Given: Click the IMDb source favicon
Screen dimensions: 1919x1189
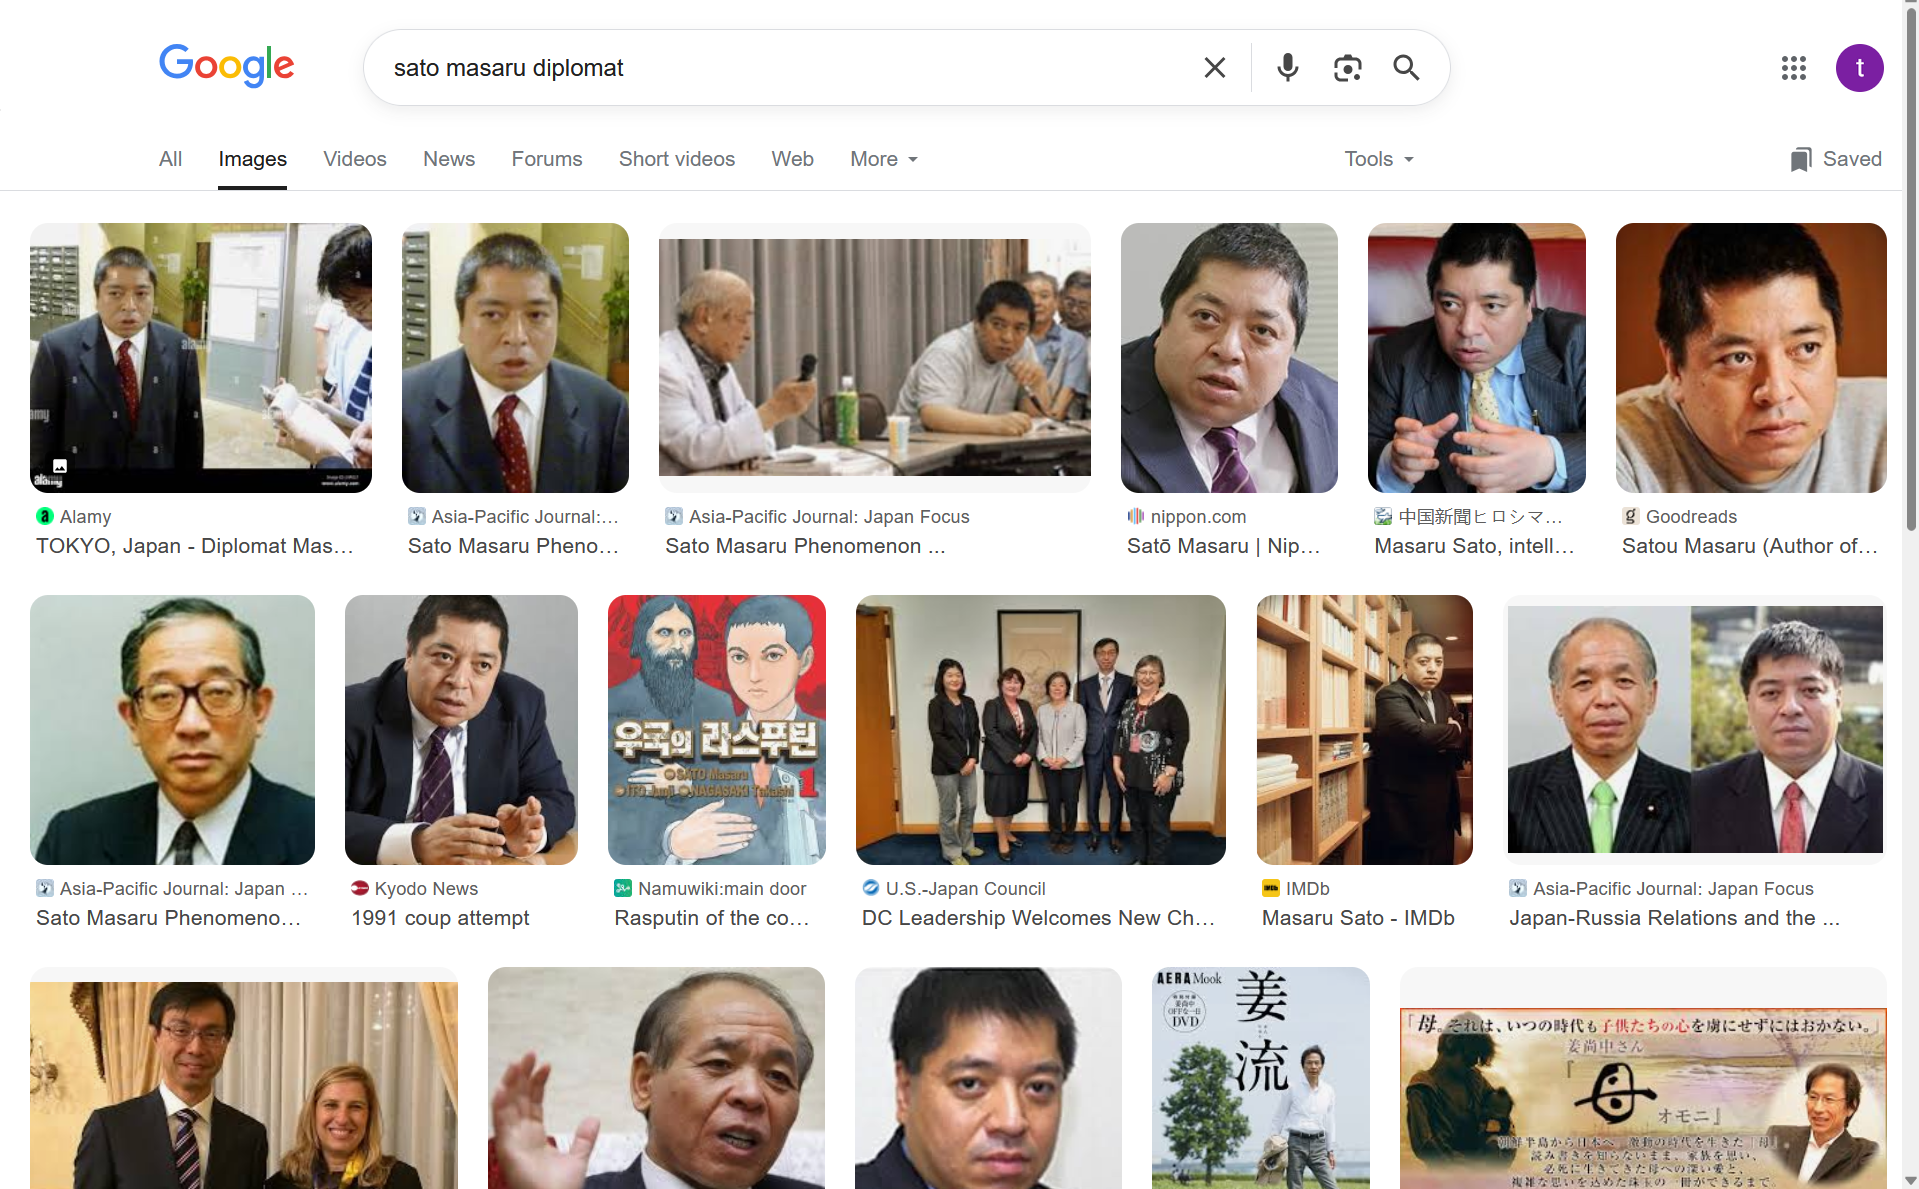Looking at the screenshot, I should pos(1271,889).
